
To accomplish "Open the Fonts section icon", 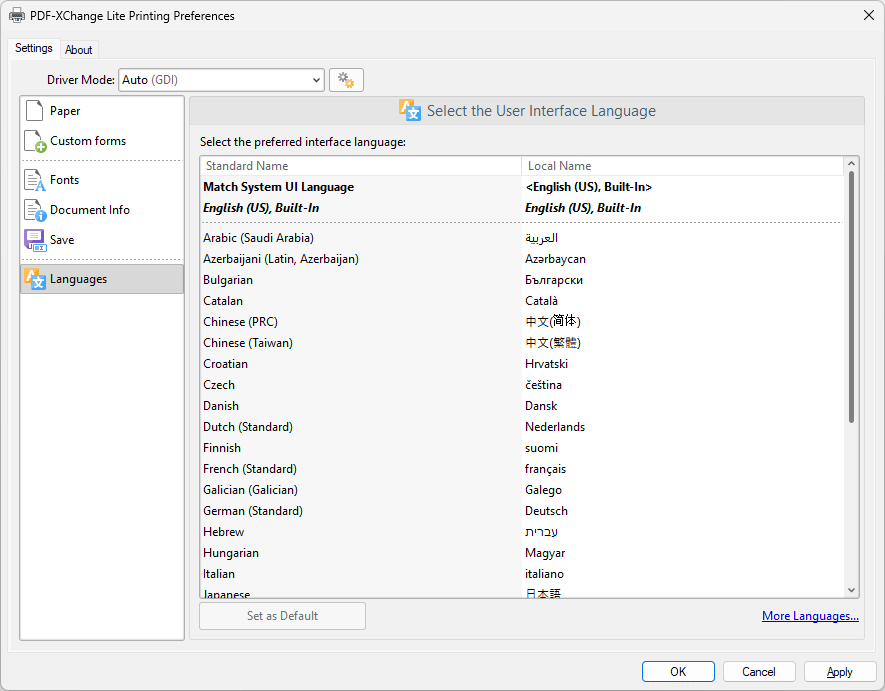I will [x=35, y=180].
